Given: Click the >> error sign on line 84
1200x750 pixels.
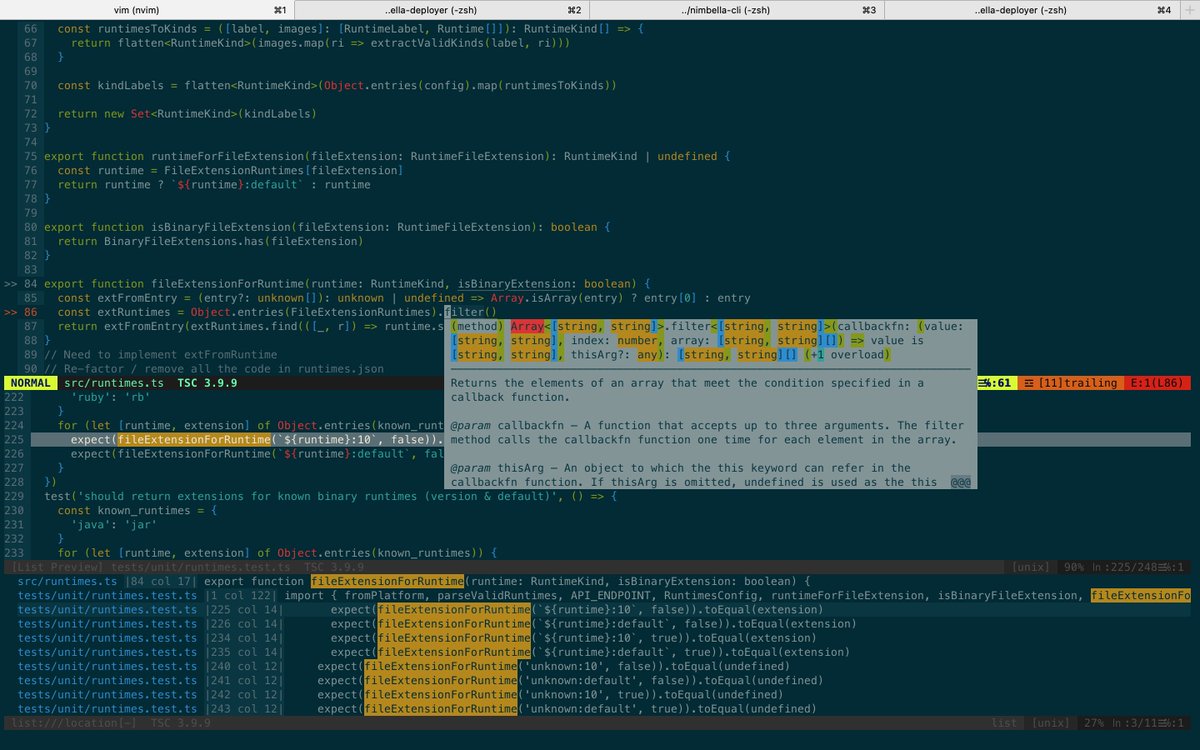Looking at the screenshot, I should 10,284.
